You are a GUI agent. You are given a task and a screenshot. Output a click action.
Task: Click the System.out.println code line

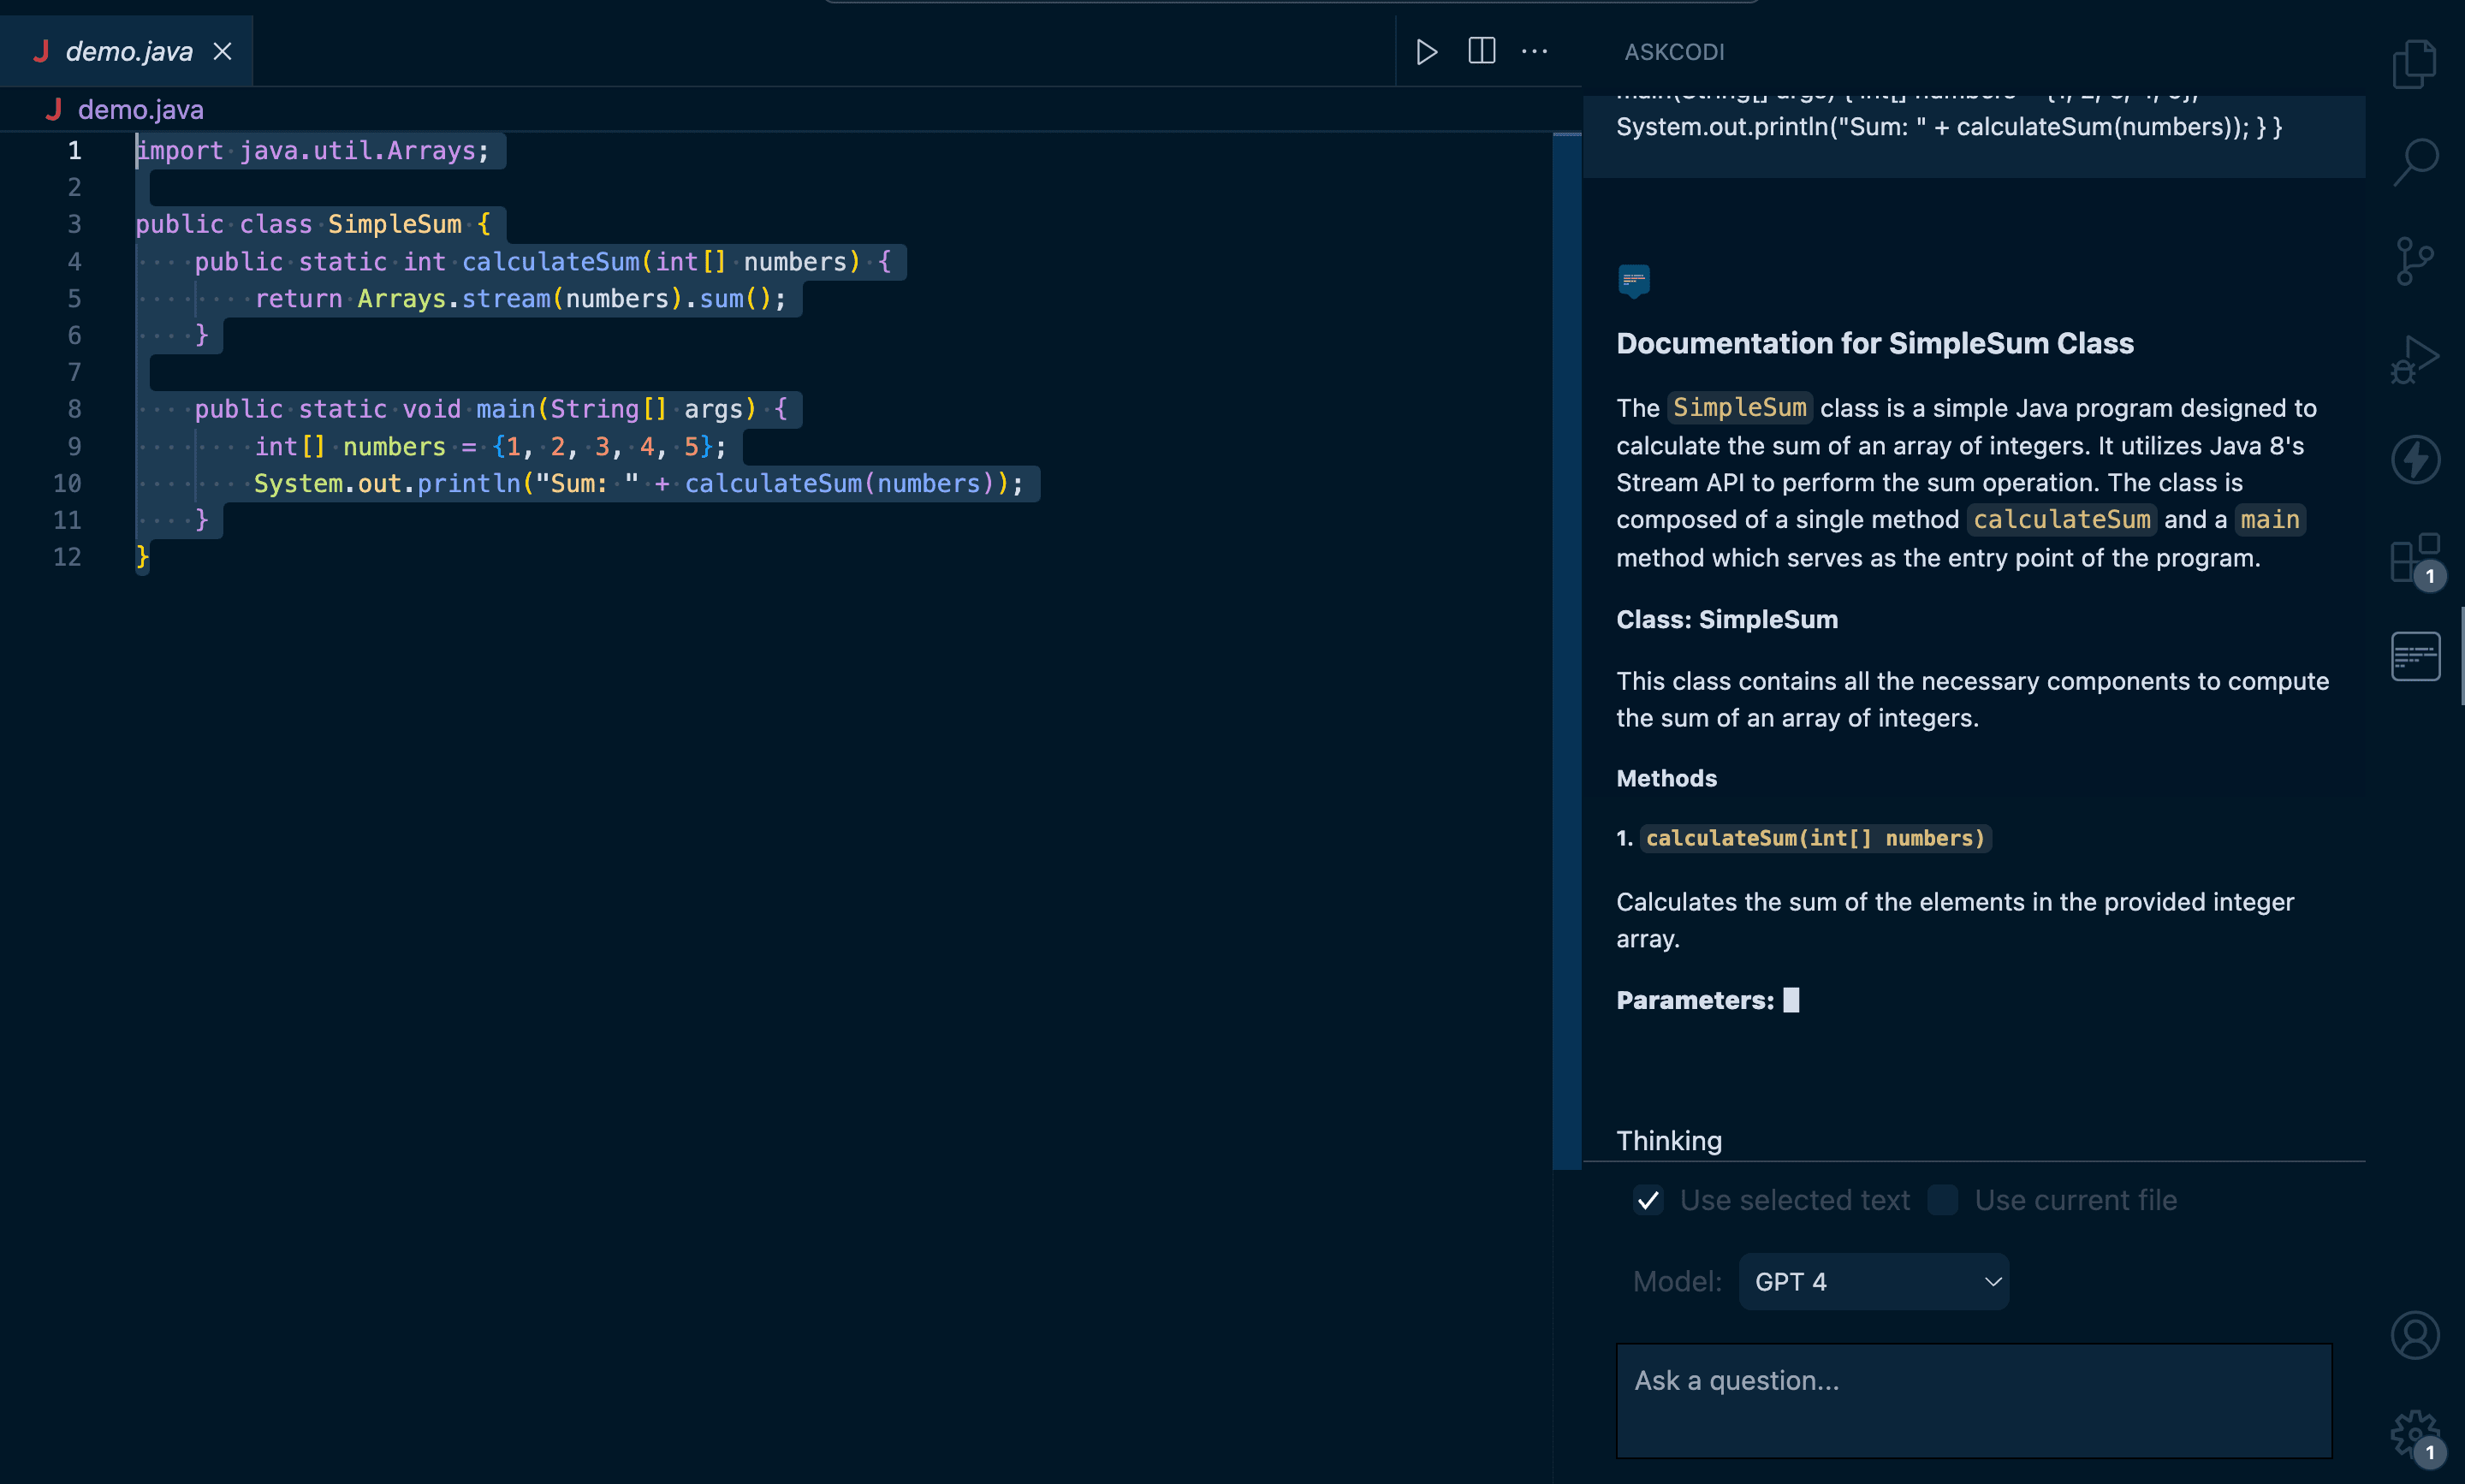(x=638, y=484)
